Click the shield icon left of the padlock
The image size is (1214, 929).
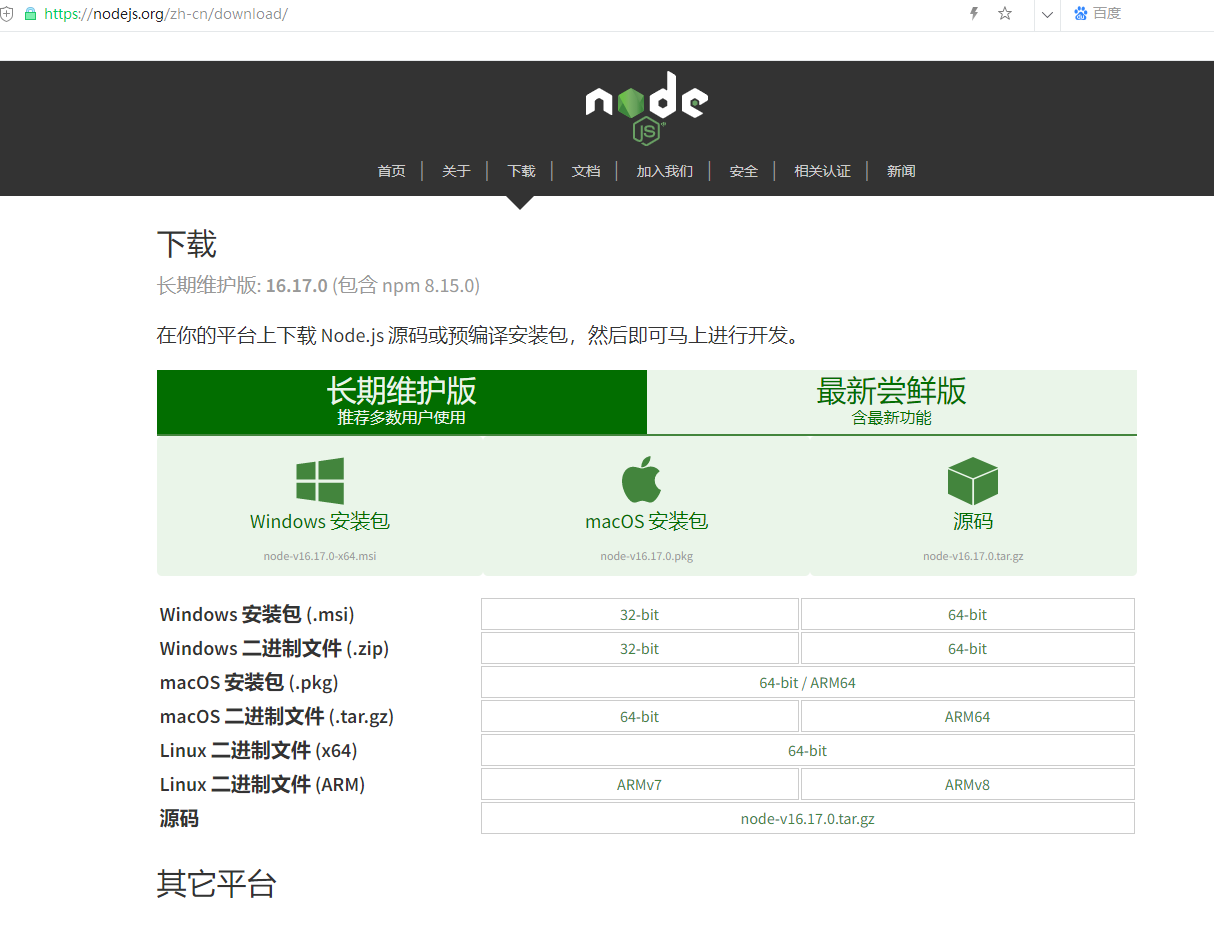[7, 14]
